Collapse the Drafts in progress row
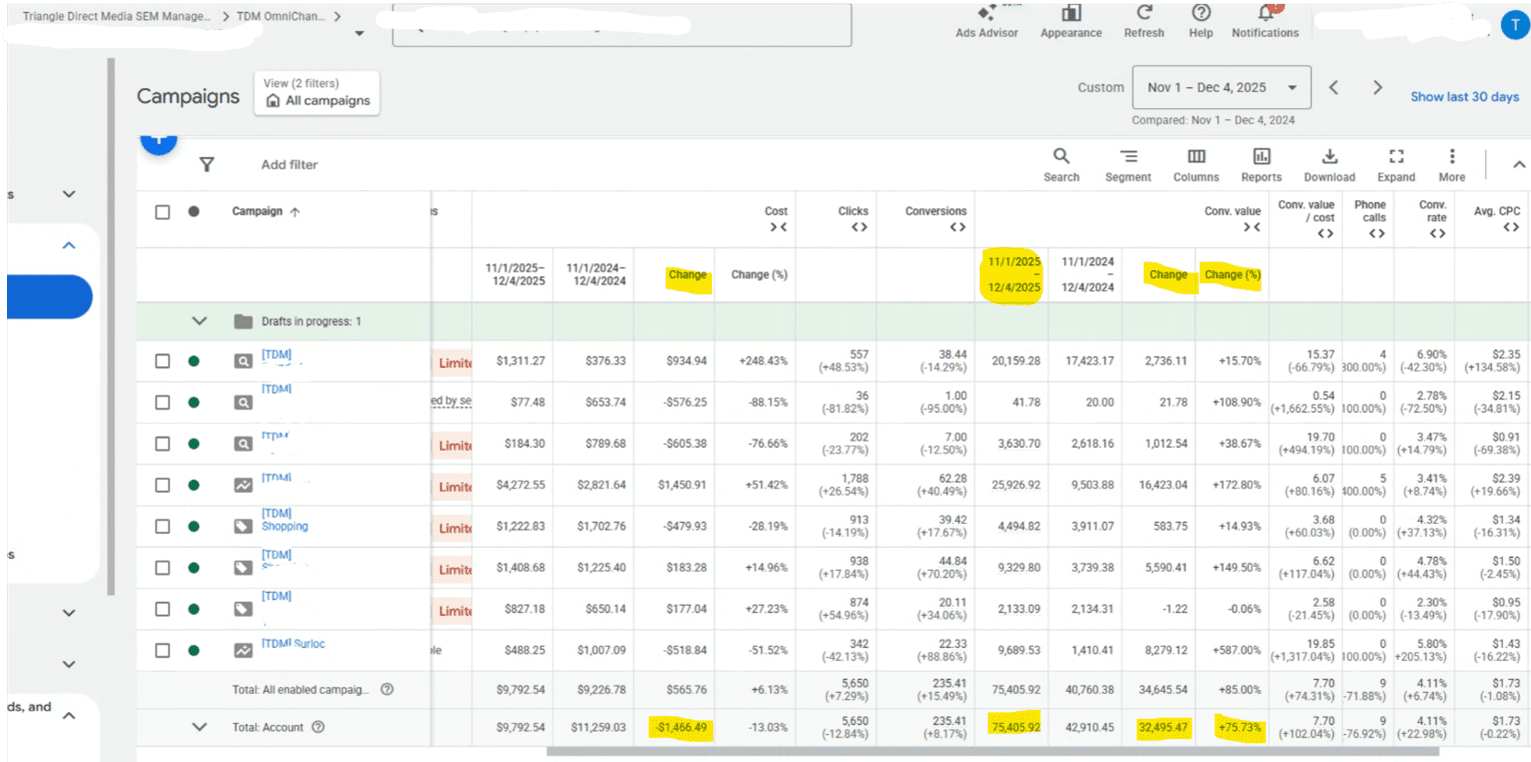The height and width of the screenshot is (762, 1531). click(x=199, y=322)
